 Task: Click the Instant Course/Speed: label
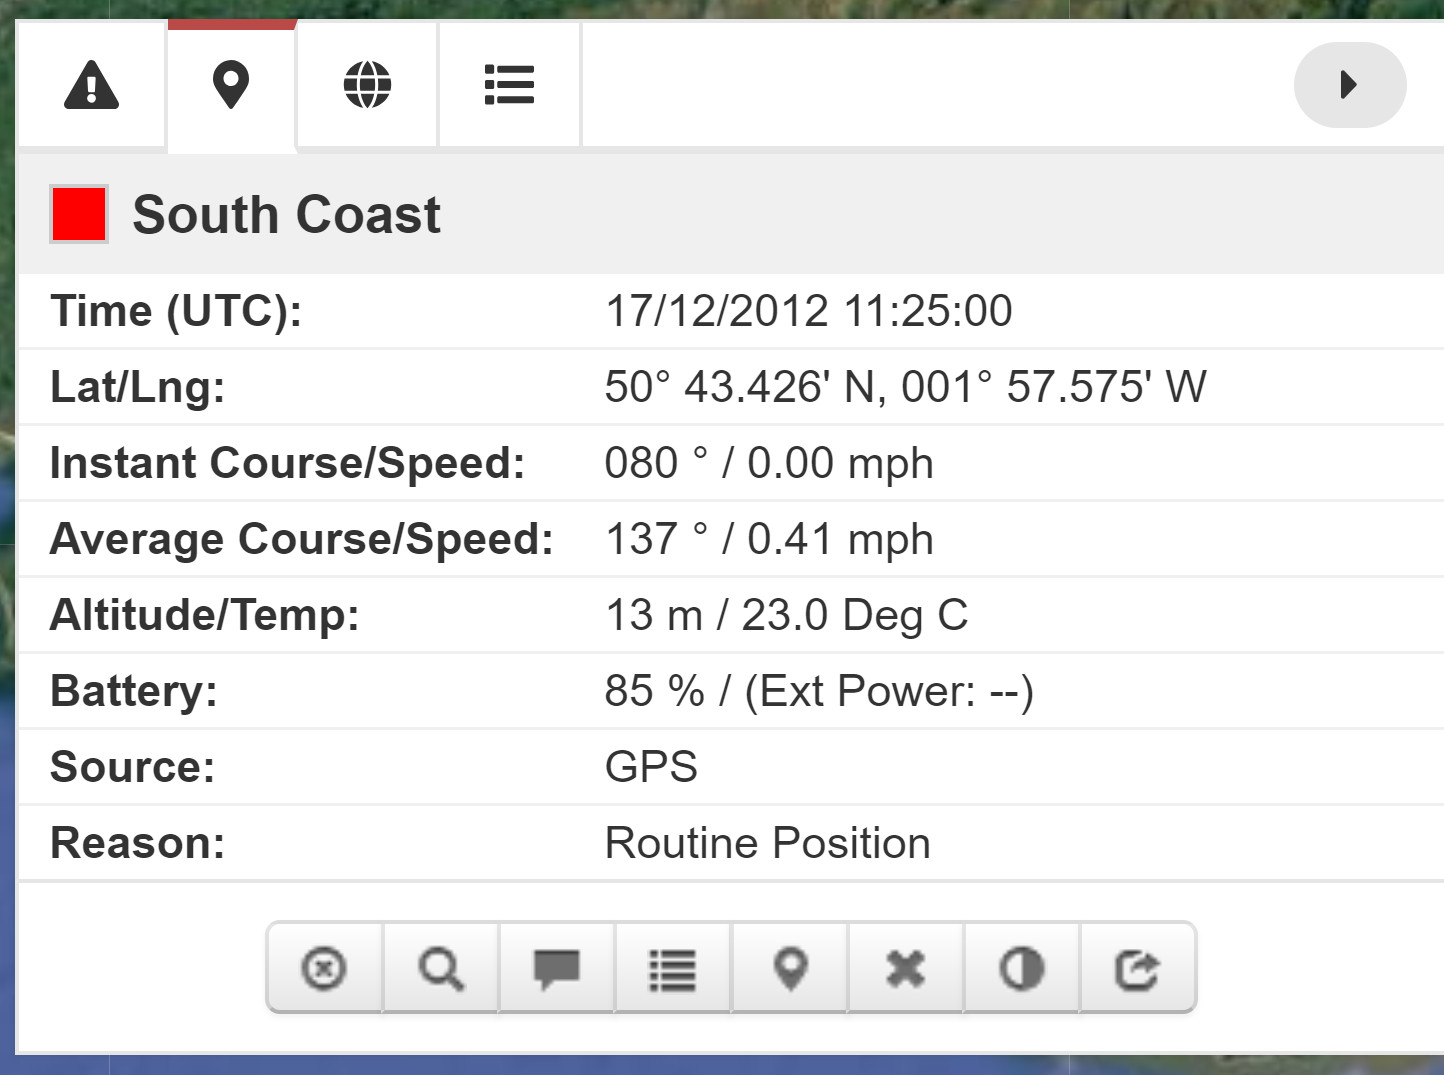(x=287, y=464)
